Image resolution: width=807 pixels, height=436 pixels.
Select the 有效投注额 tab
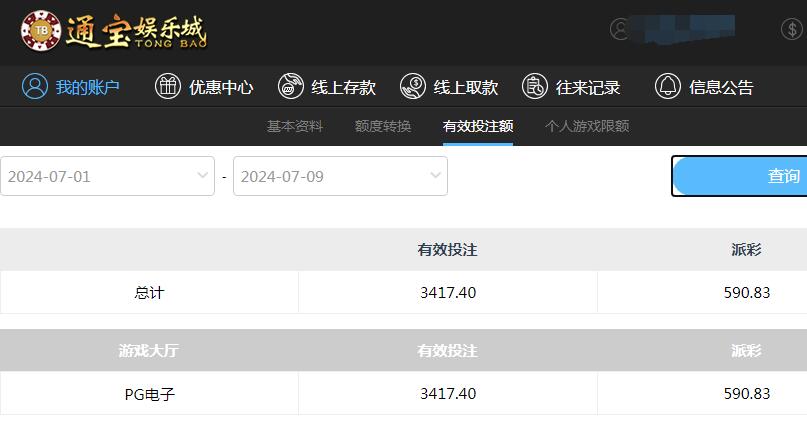pyautogui.click(x=478, y=126)
